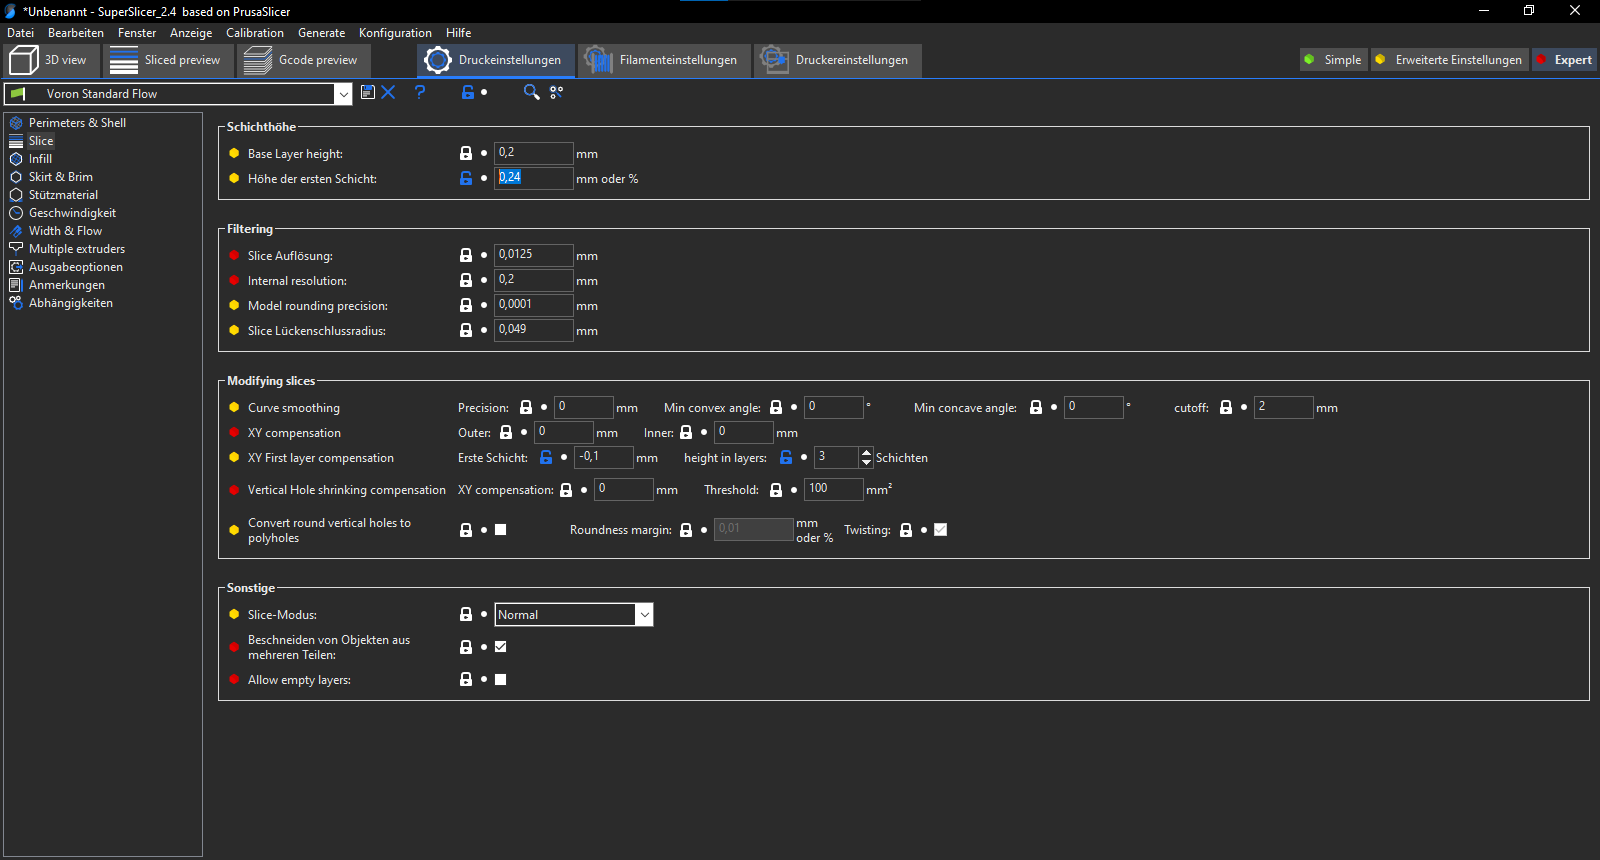Increase height in layers stepper value
The image size is (1600, 860).
tap(866, 452)
